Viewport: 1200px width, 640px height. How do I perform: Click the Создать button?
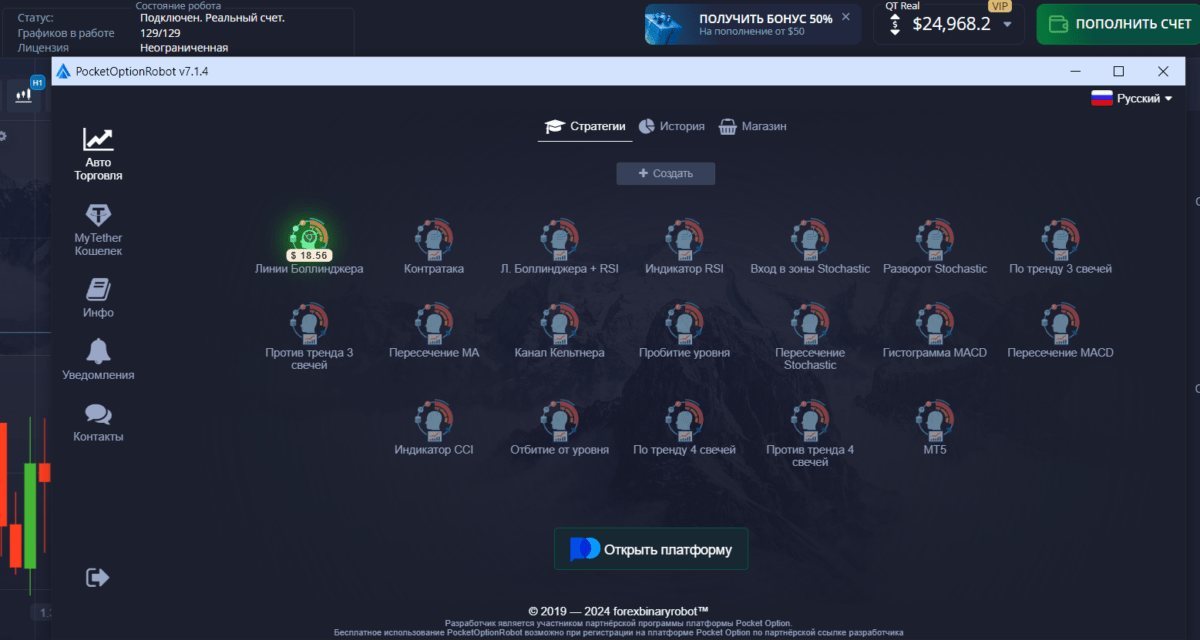coord(666,173)
